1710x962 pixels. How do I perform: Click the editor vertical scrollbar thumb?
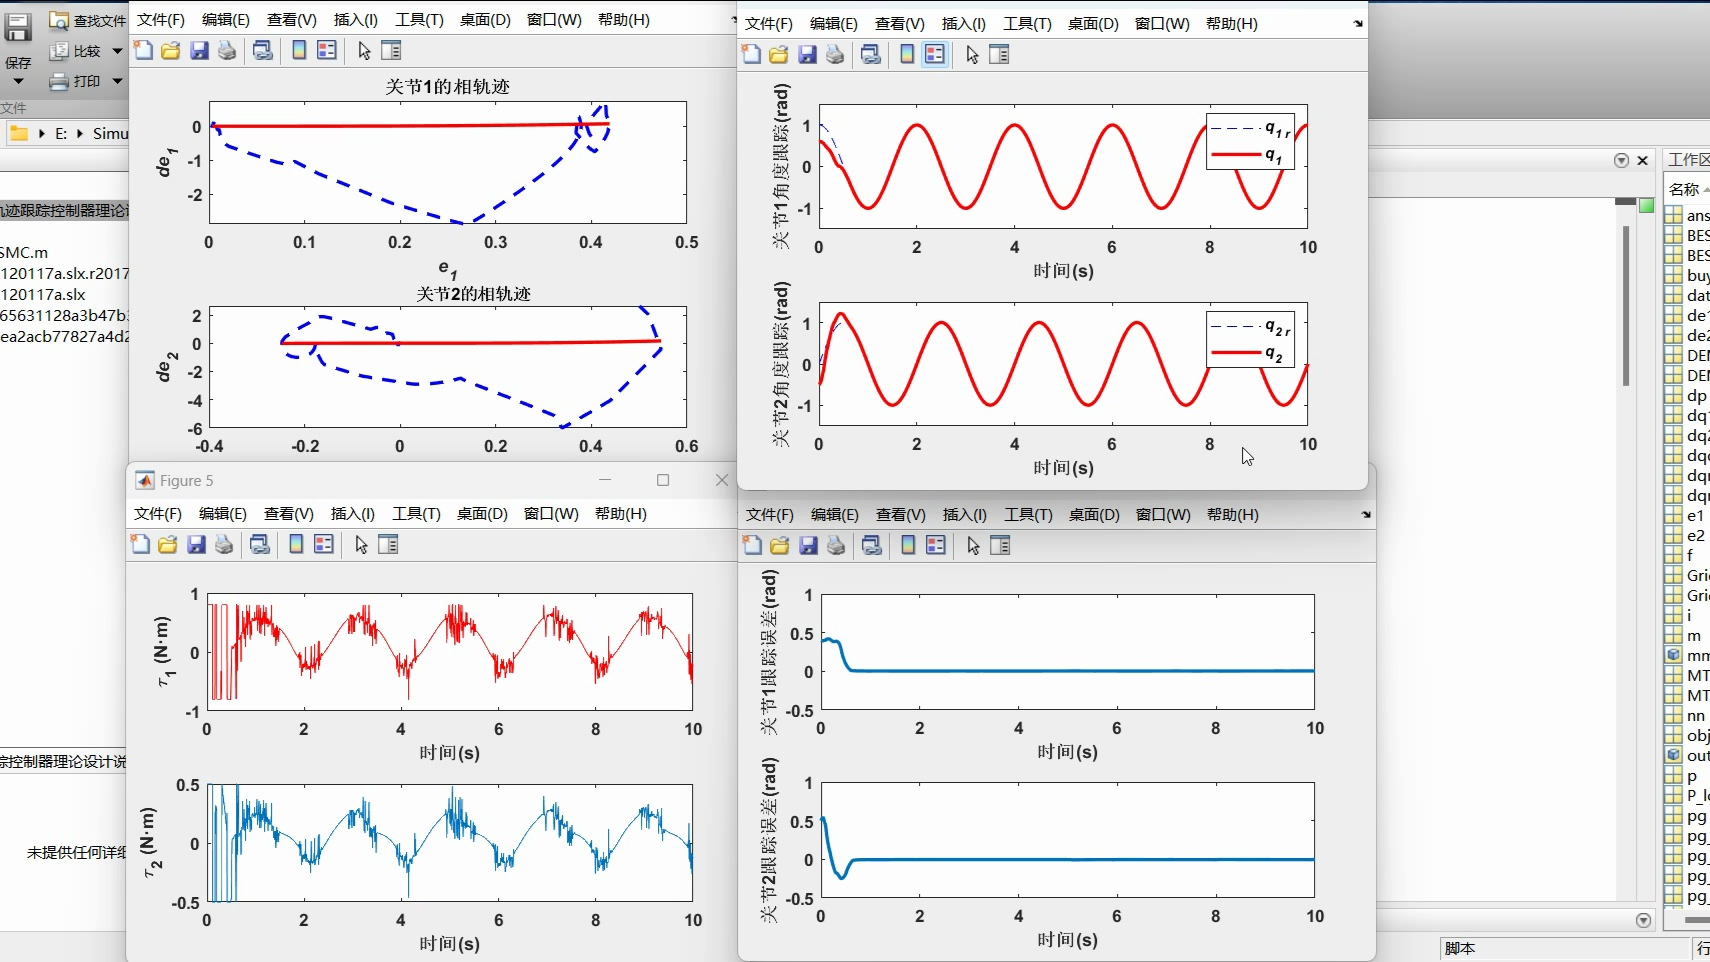1626,305
